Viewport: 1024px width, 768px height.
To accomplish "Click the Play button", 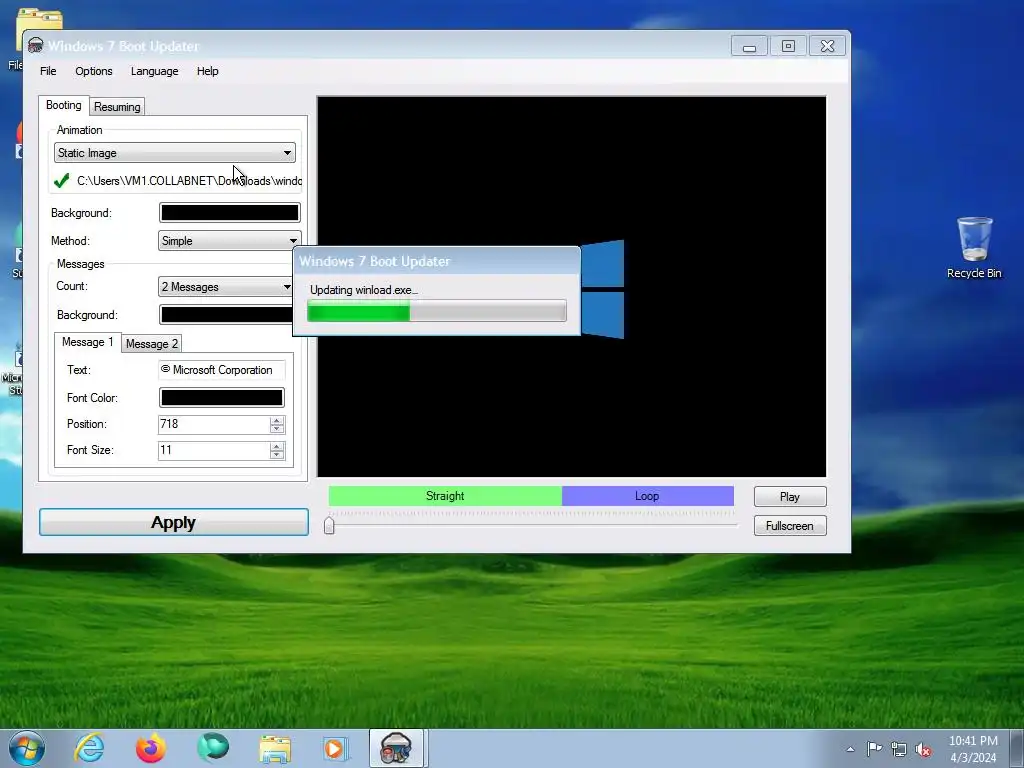I will click(790, 496).
